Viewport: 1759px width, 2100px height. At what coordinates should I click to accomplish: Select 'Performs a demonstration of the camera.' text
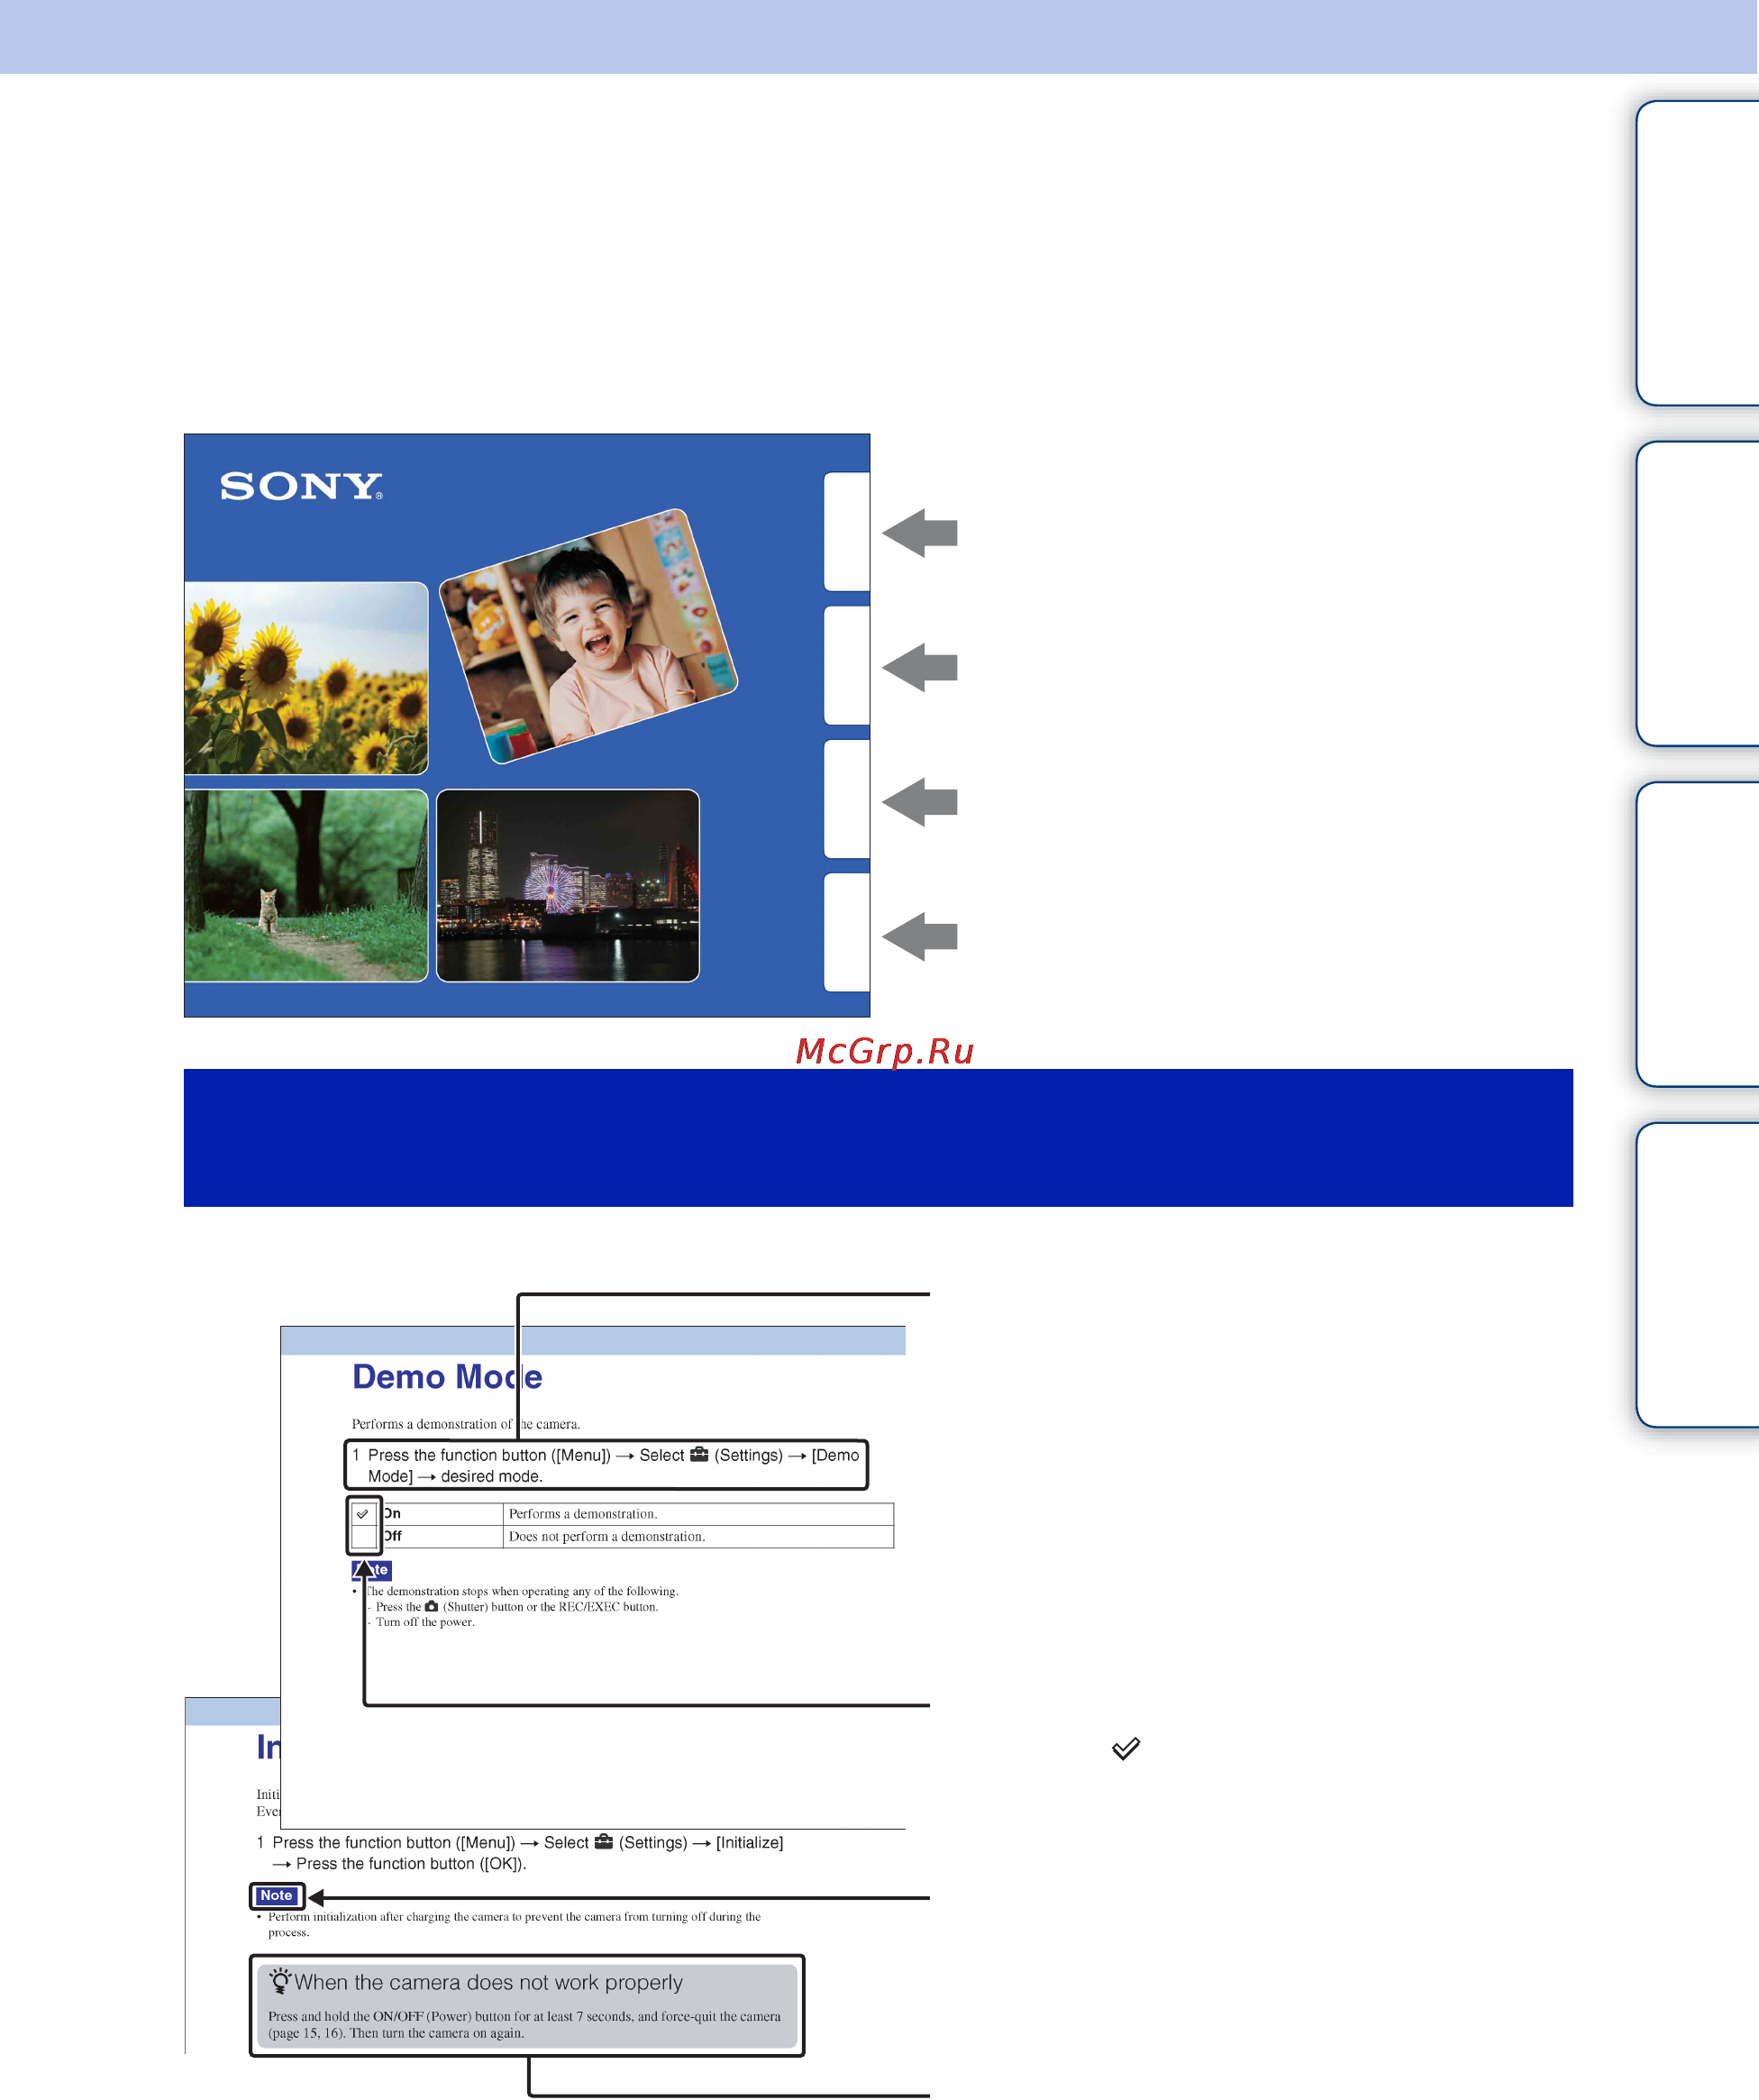click(466, 1424)
